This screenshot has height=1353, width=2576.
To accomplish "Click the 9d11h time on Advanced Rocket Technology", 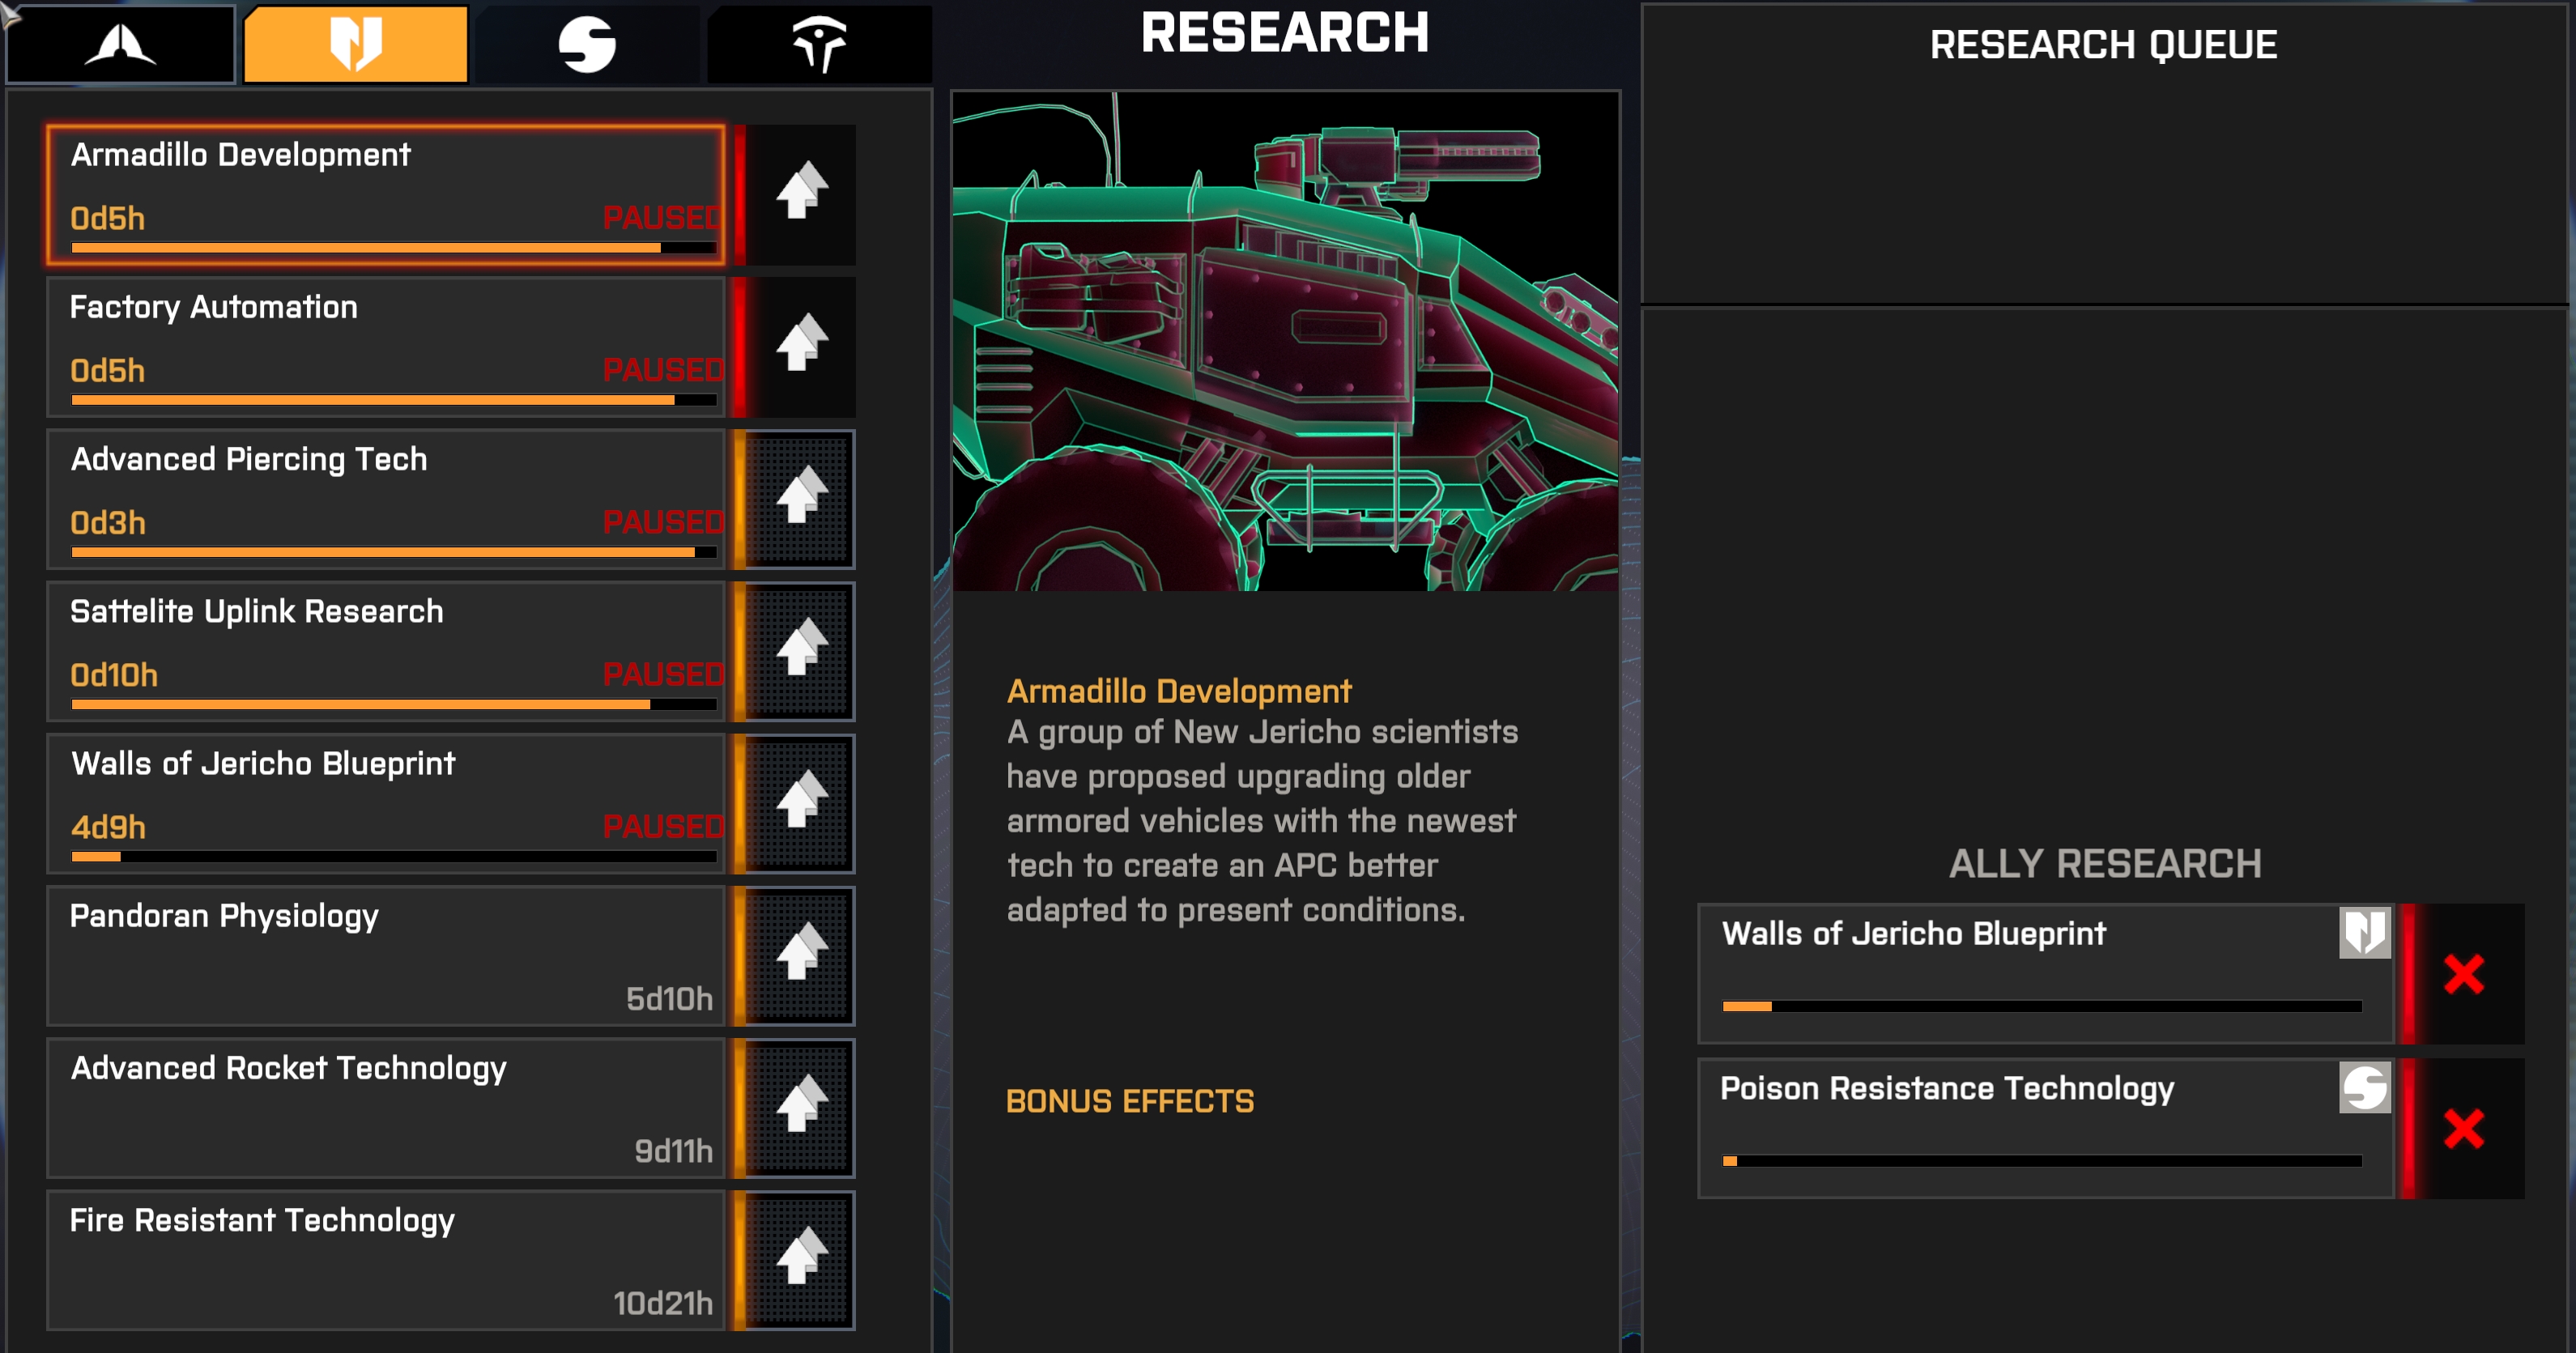I will (x=673, y=1151).
